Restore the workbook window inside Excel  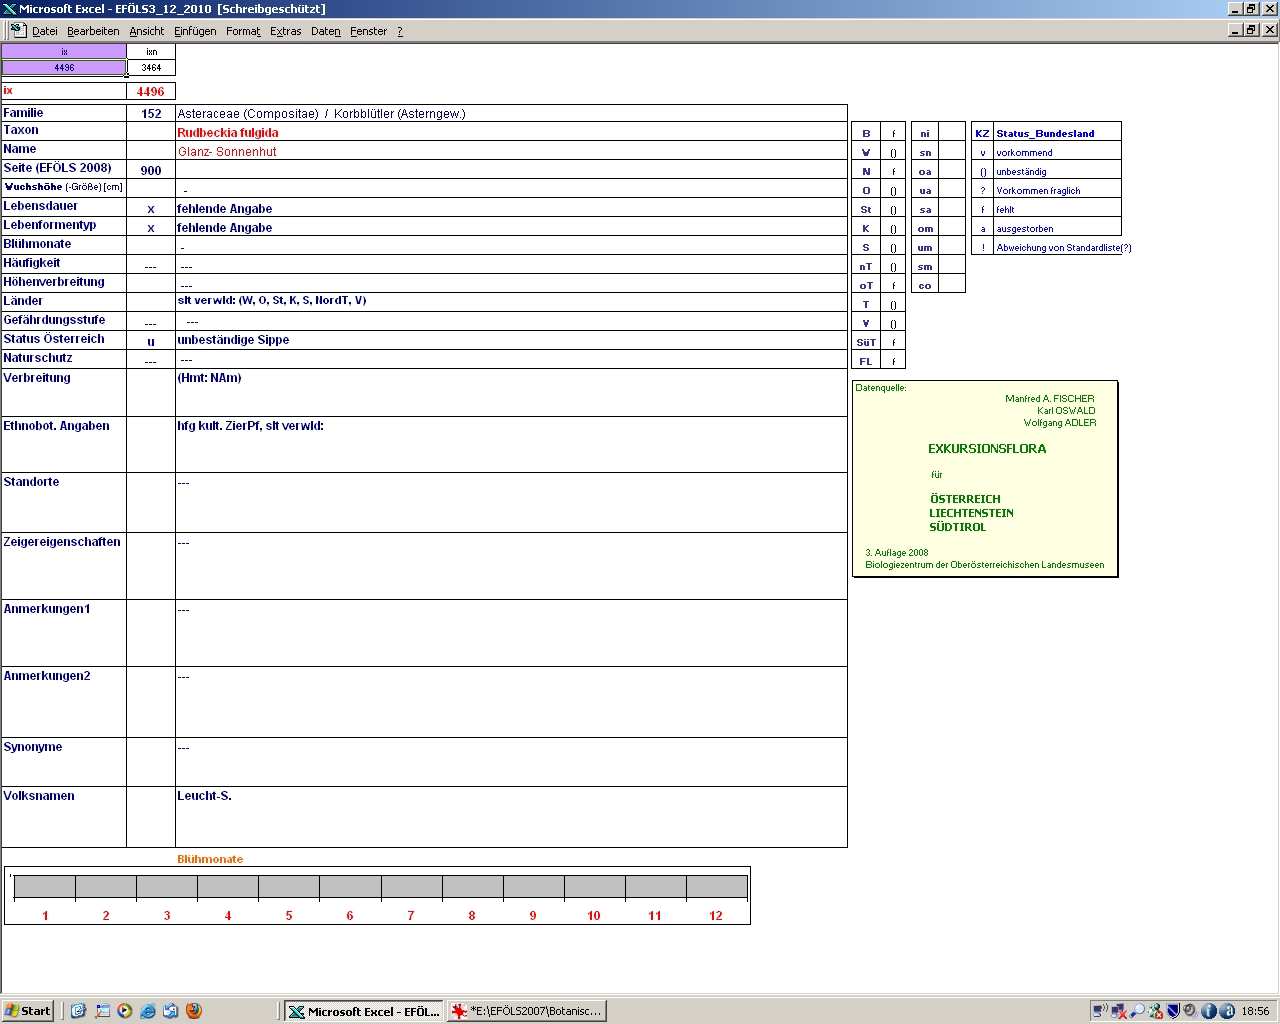(x=1251, y=30)
